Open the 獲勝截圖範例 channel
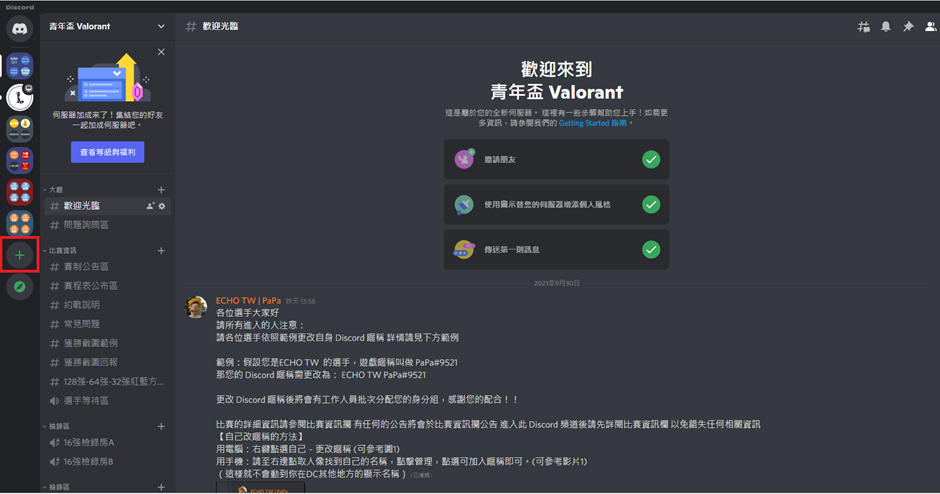This screenshot has width=940, height=494. (x=108, y=344)
